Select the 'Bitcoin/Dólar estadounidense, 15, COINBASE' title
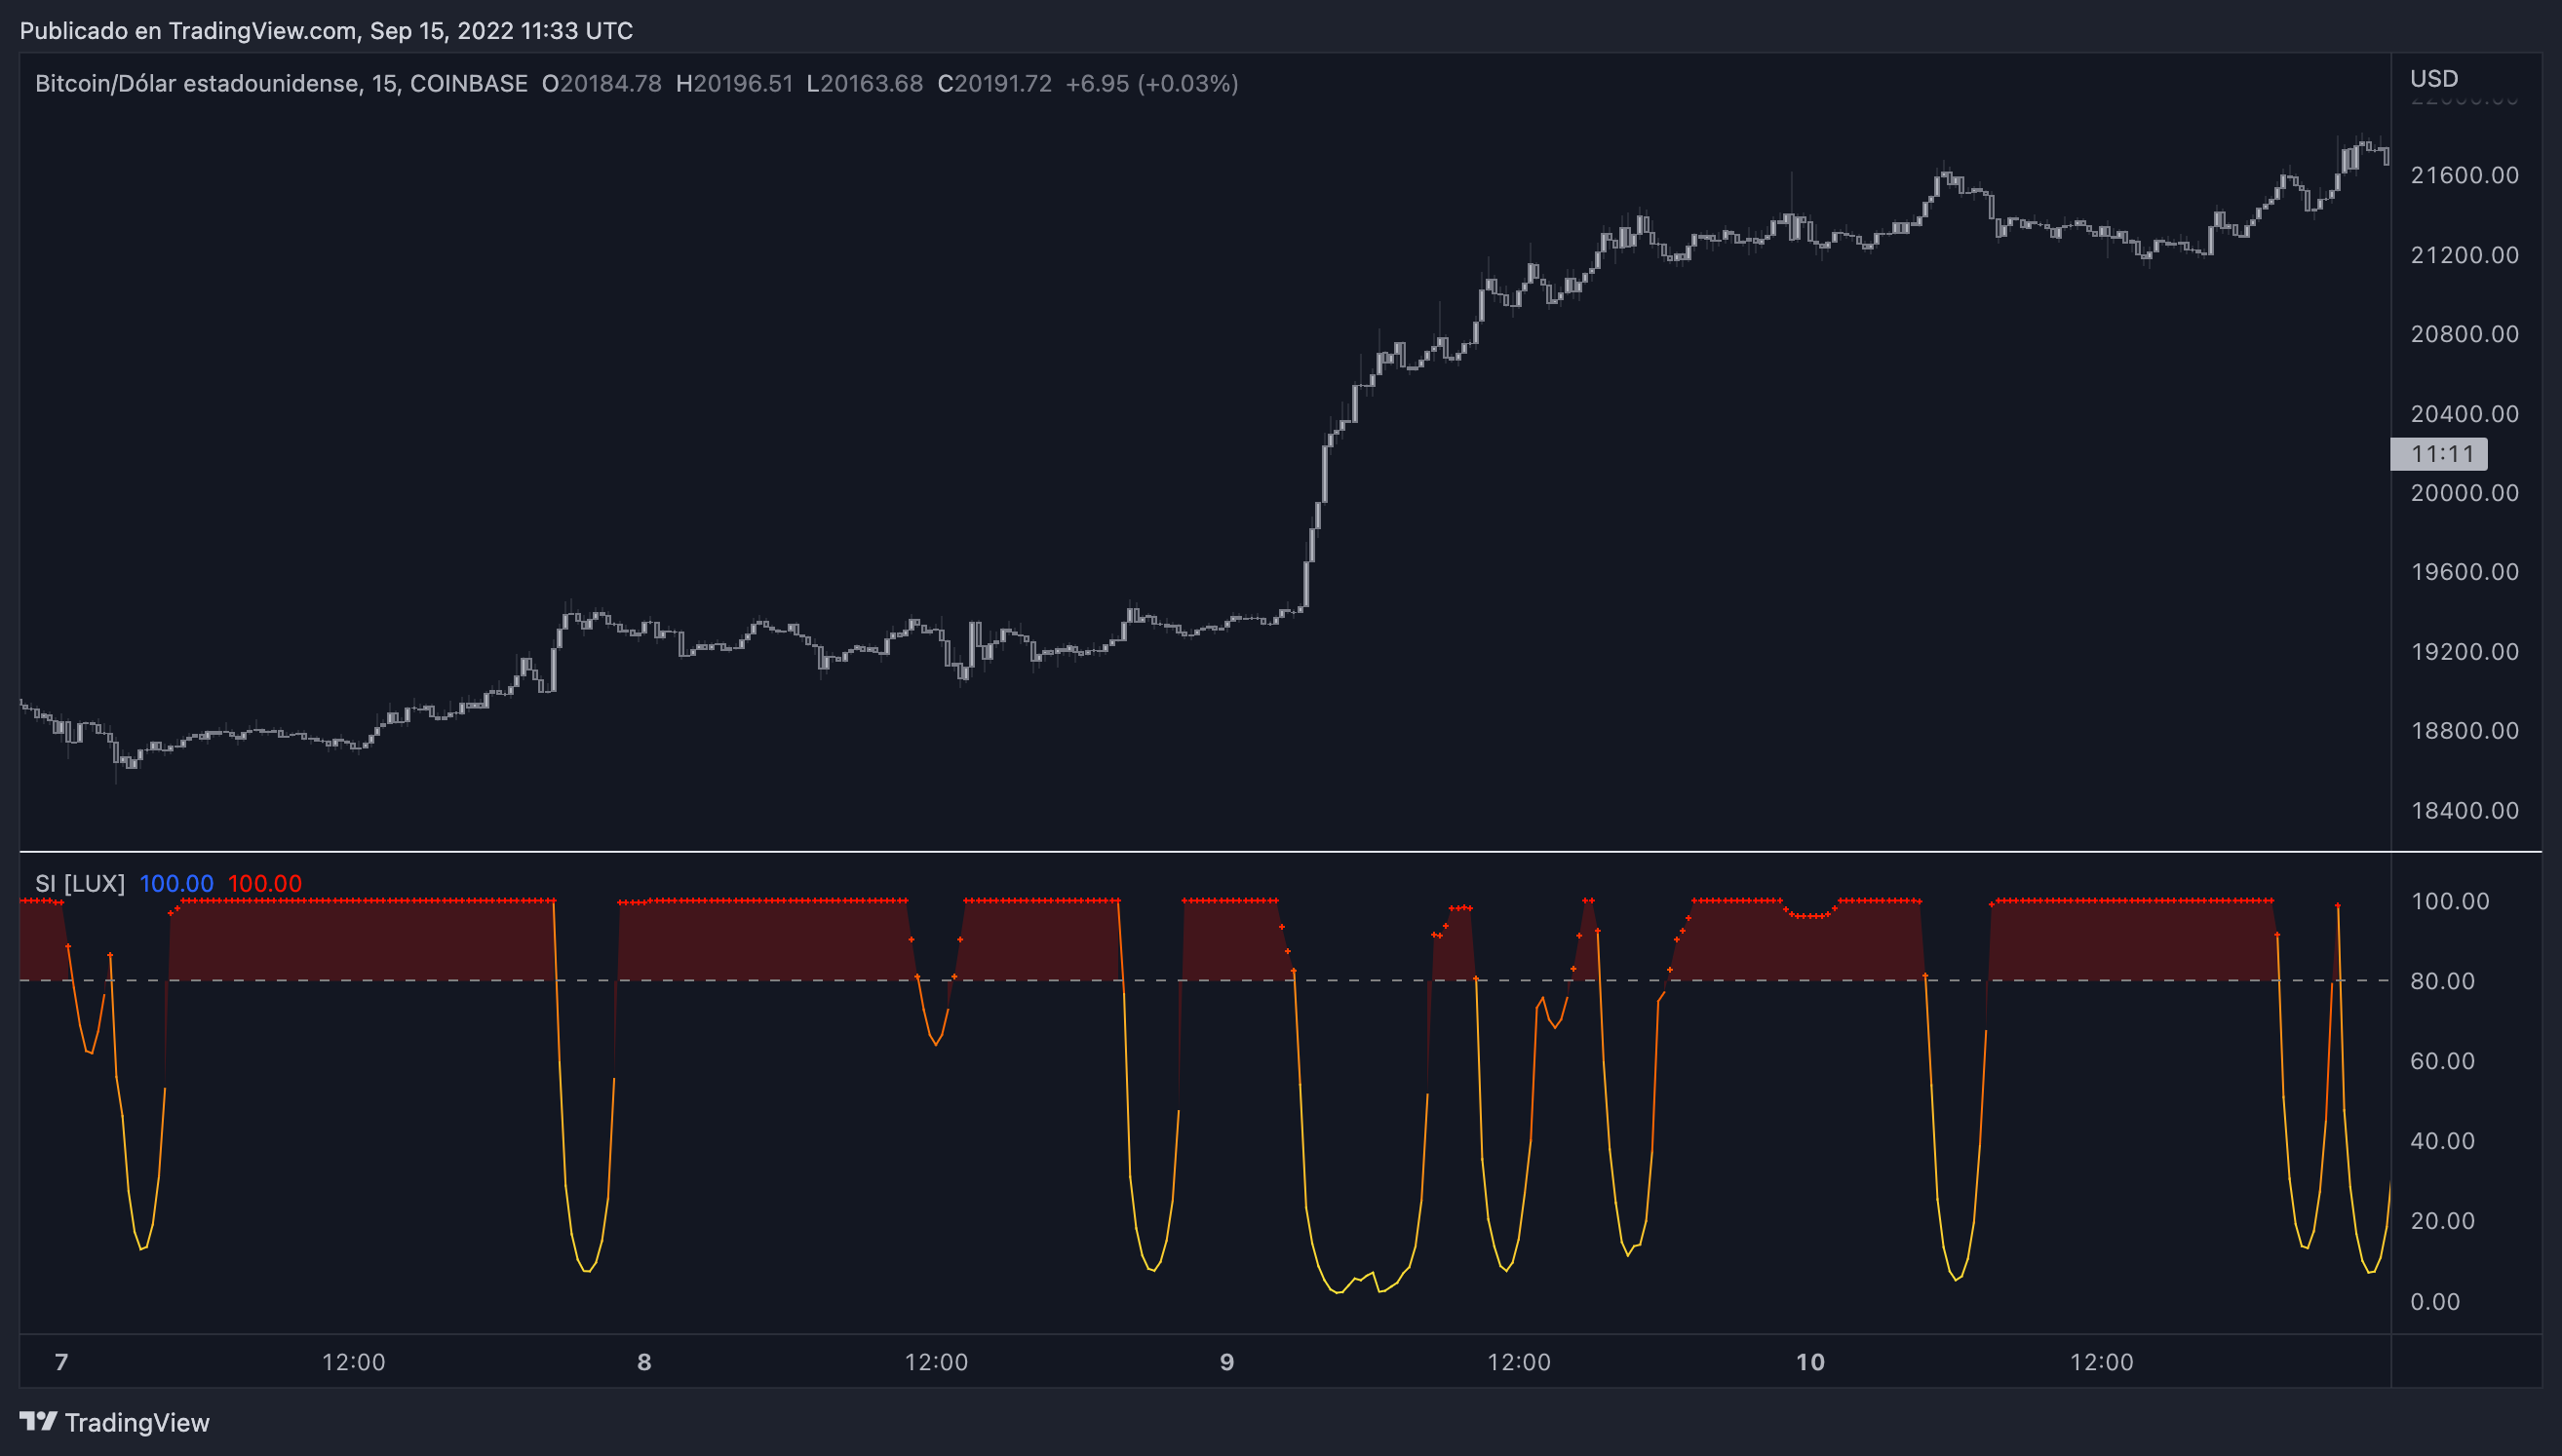 click(281, 83)
